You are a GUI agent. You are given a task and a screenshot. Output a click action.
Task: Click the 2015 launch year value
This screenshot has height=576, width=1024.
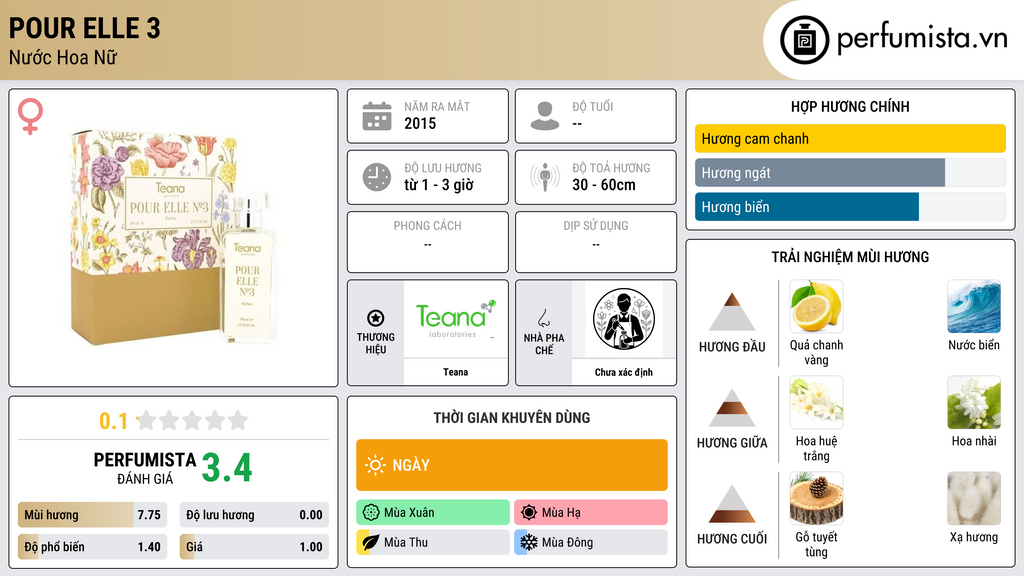pos(420,123)
